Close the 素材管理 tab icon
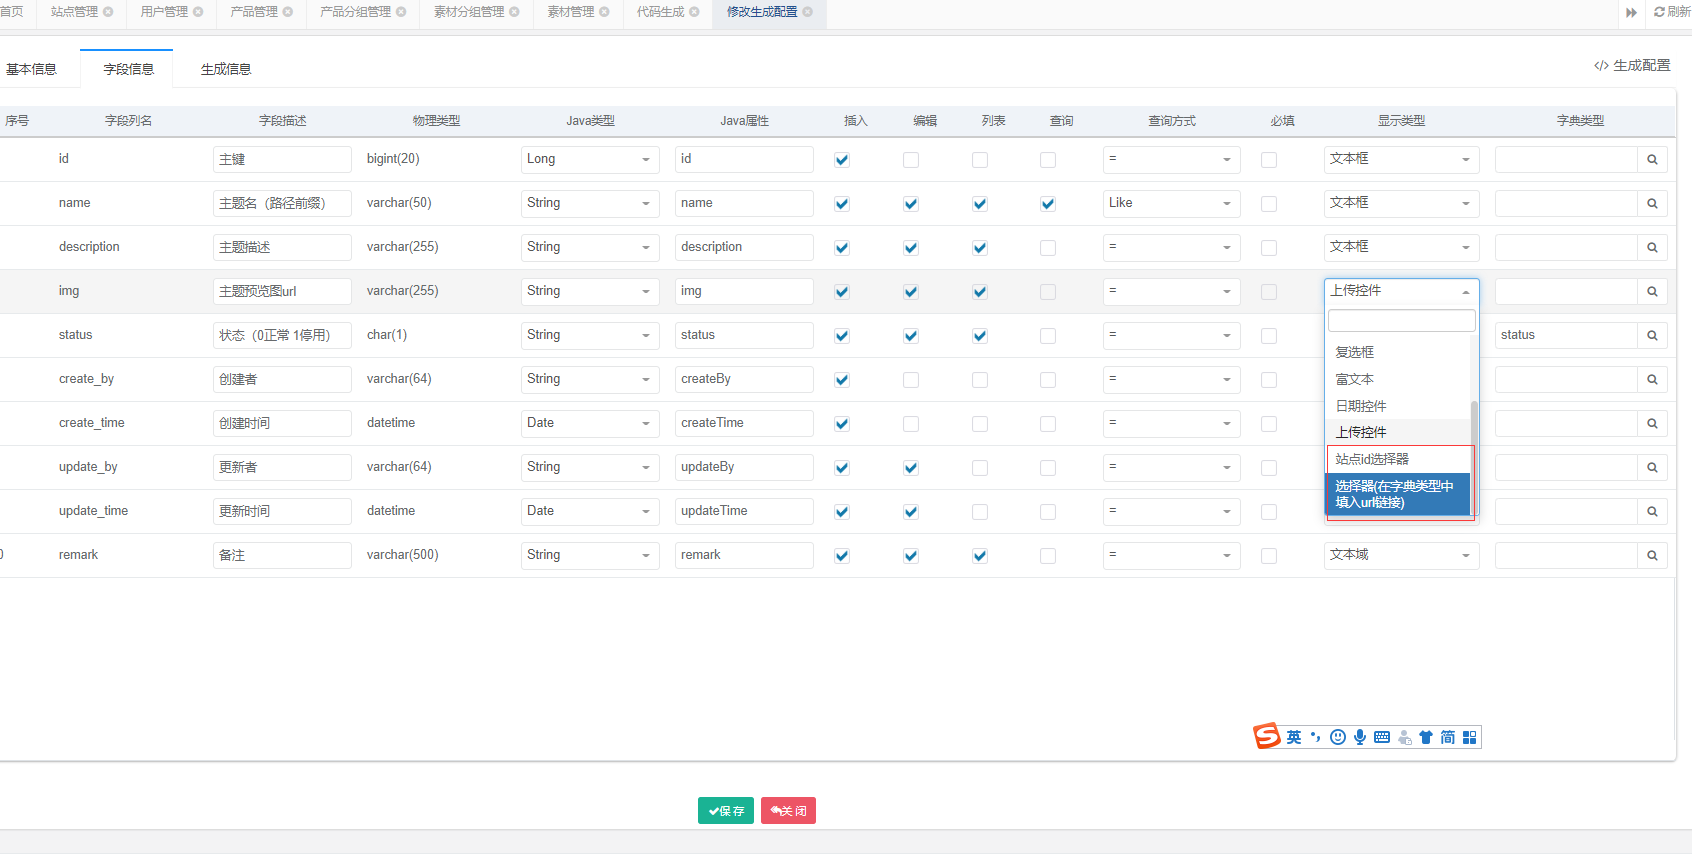Viewport: 1692px width, 856px height. 604,12
